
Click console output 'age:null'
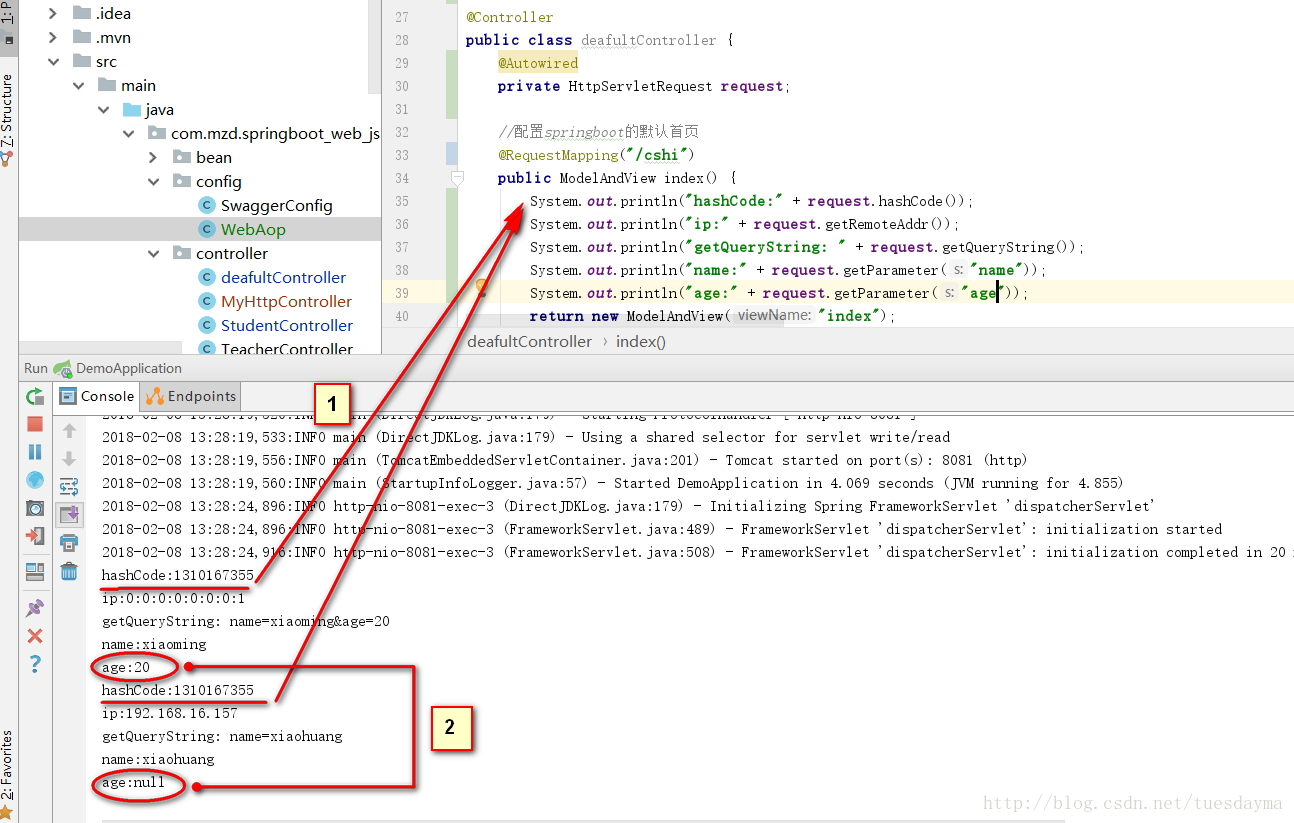click(x=133, y=782)
